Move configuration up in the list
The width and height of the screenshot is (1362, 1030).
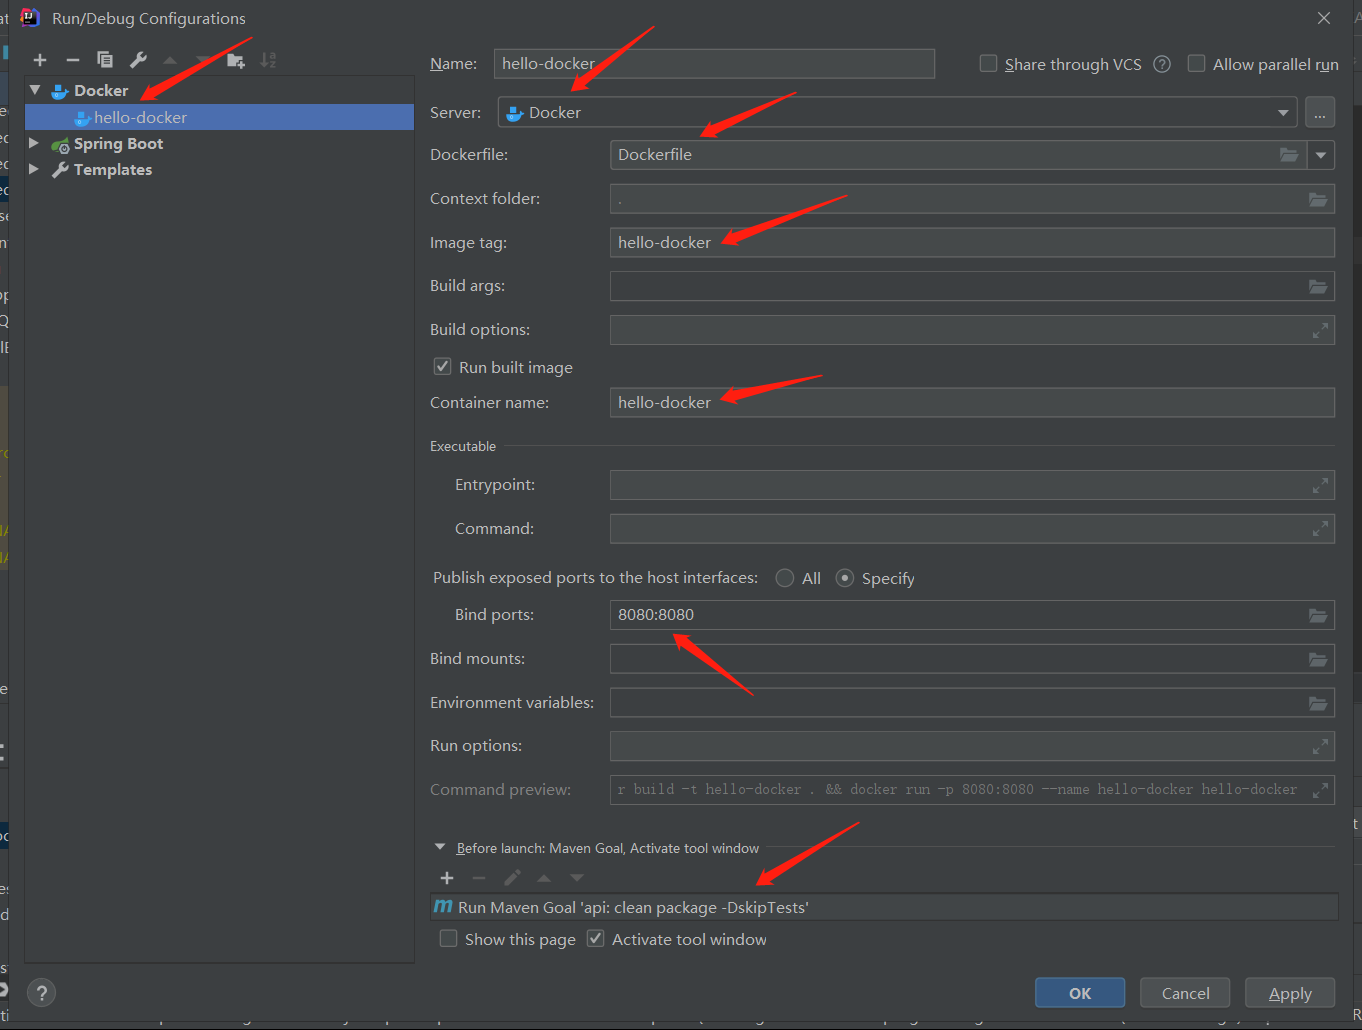click(170, 60)
